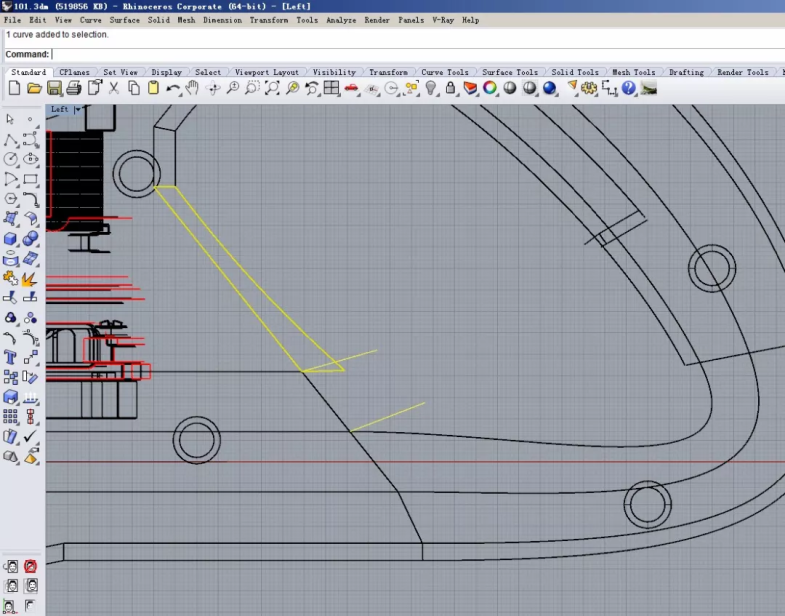
Task: Select the Pan view hand tool
Action: tap(193, 89)
